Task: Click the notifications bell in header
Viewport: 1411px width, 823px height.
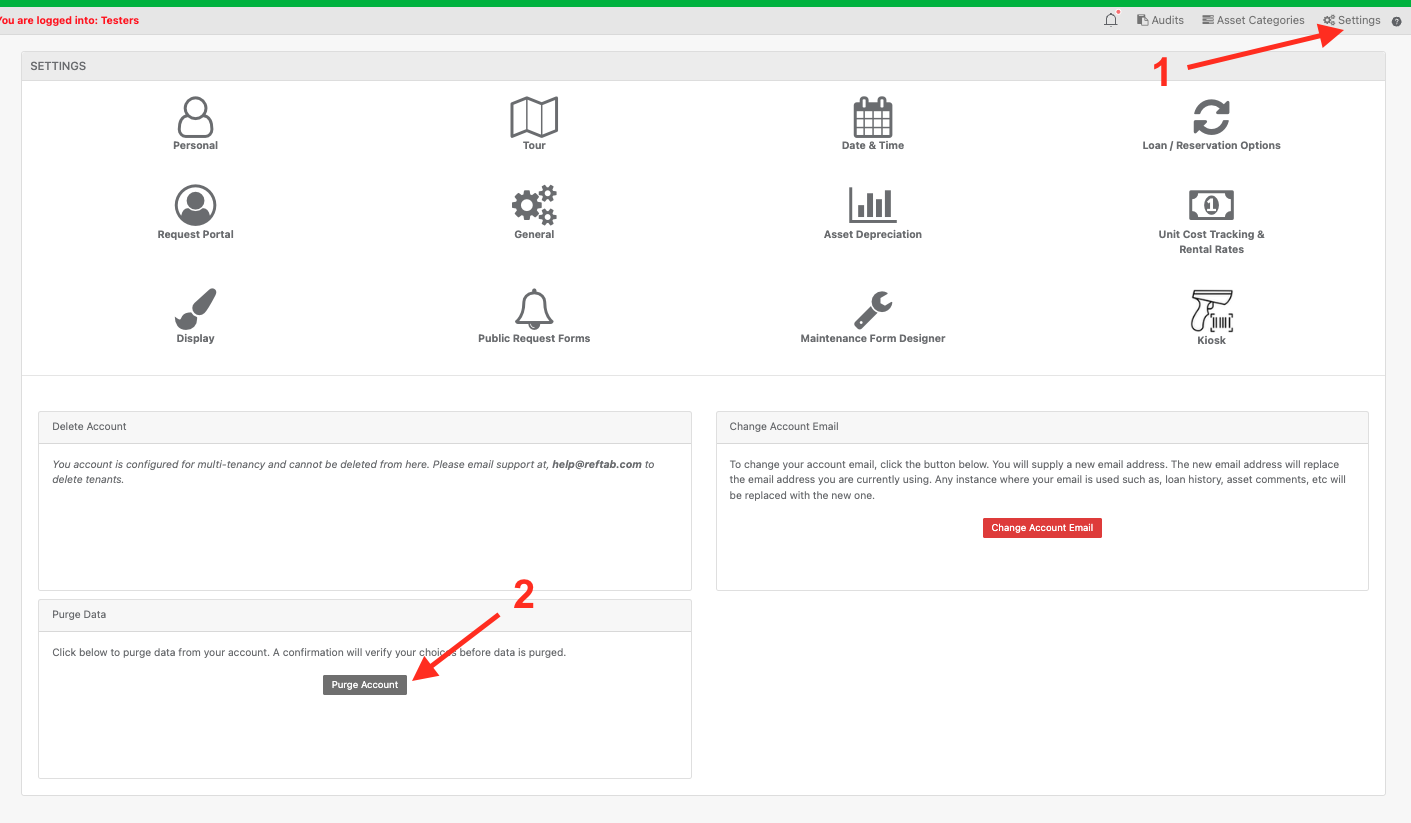Action: (1111, 20)
